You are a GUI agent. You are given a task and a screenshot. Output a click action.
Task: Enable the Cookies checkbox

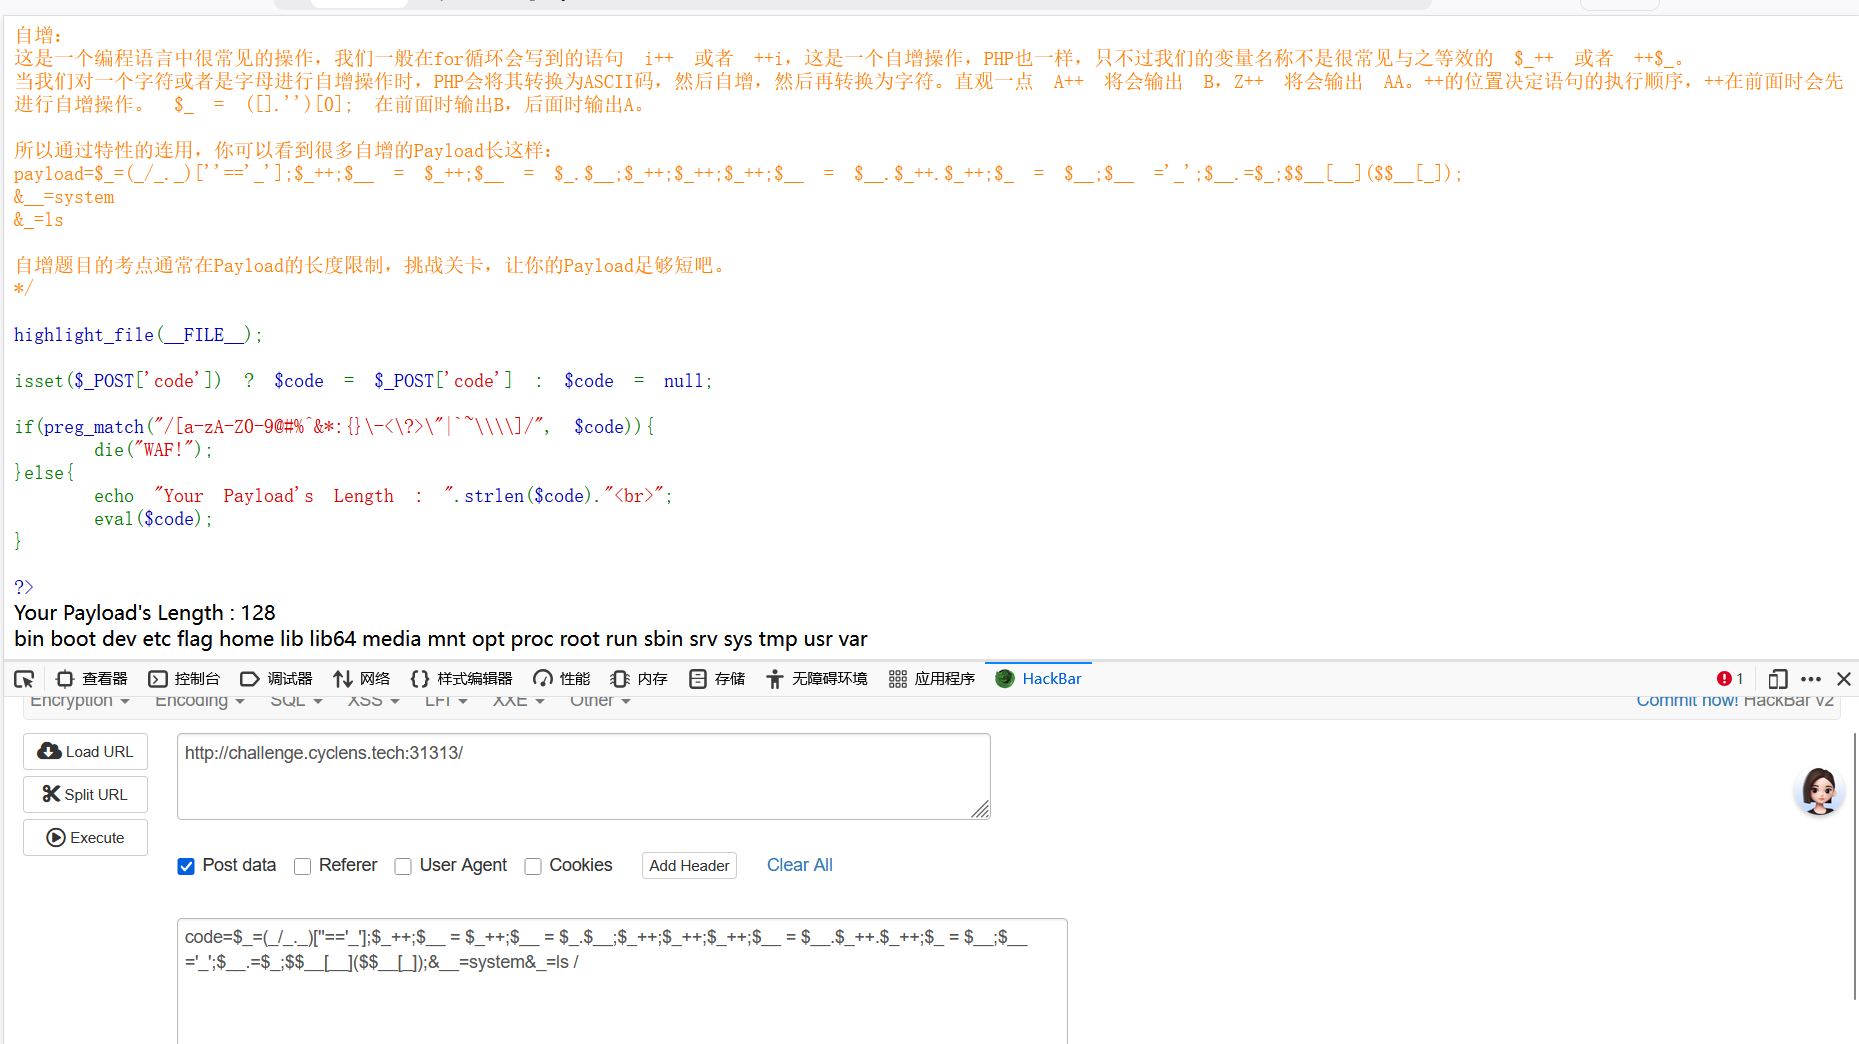click(533, 866)
